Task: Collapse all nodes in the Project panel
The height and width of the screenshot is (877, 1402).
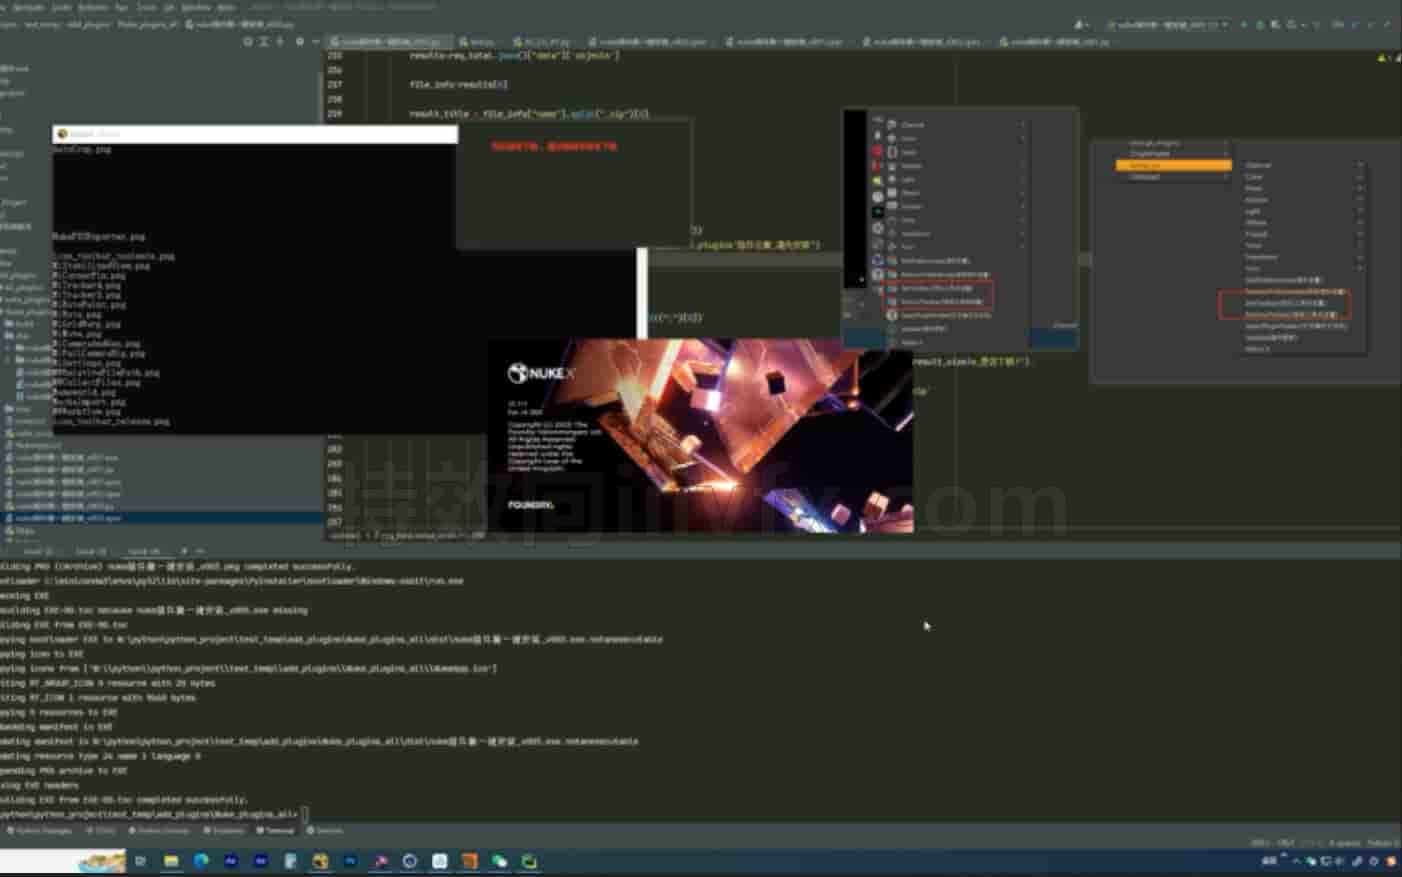Action: (280, 42)
